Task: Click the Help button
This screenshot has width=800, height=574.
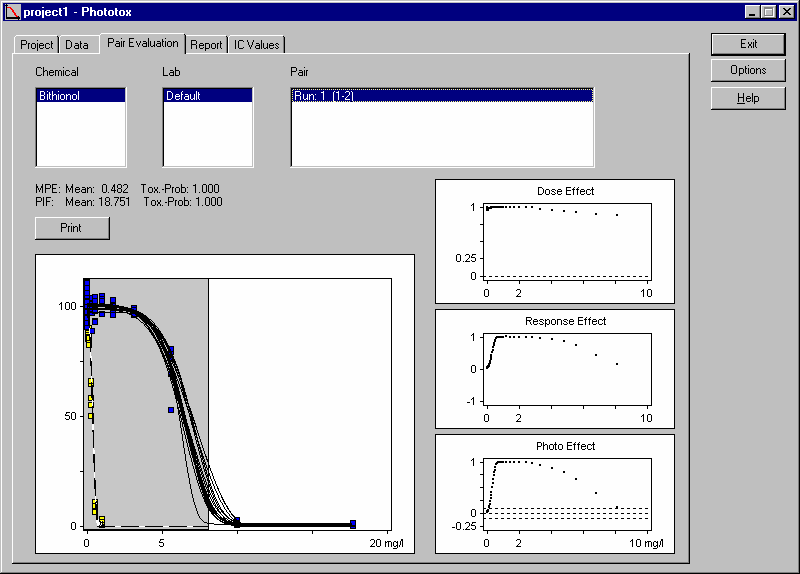Action: 748,98
